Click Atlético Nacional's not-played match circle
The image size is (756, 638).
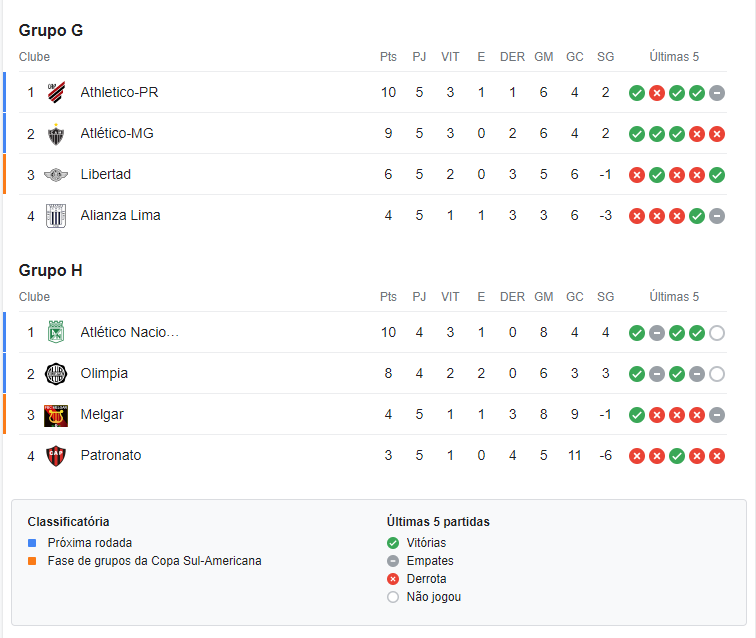717,333
